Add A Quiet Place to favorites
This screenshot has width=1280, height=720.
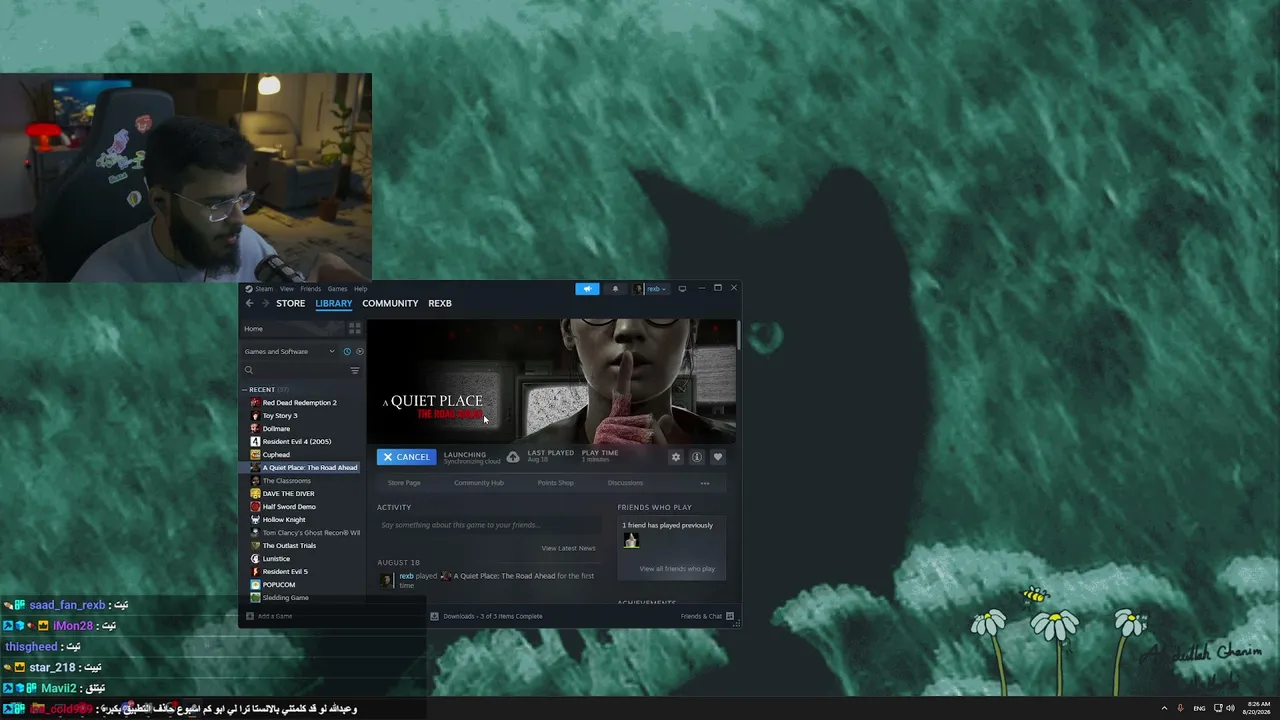tap(717, 457)
